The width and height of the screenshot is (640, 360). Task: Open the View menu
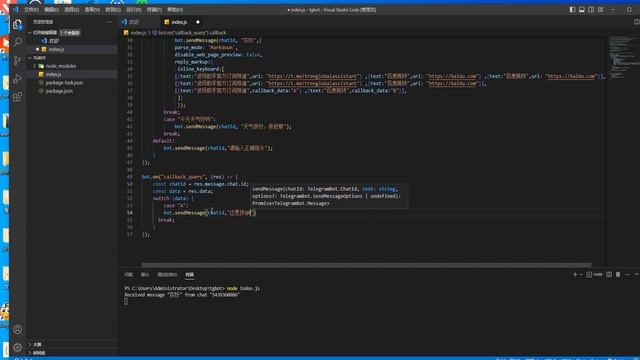pos(92,9)
